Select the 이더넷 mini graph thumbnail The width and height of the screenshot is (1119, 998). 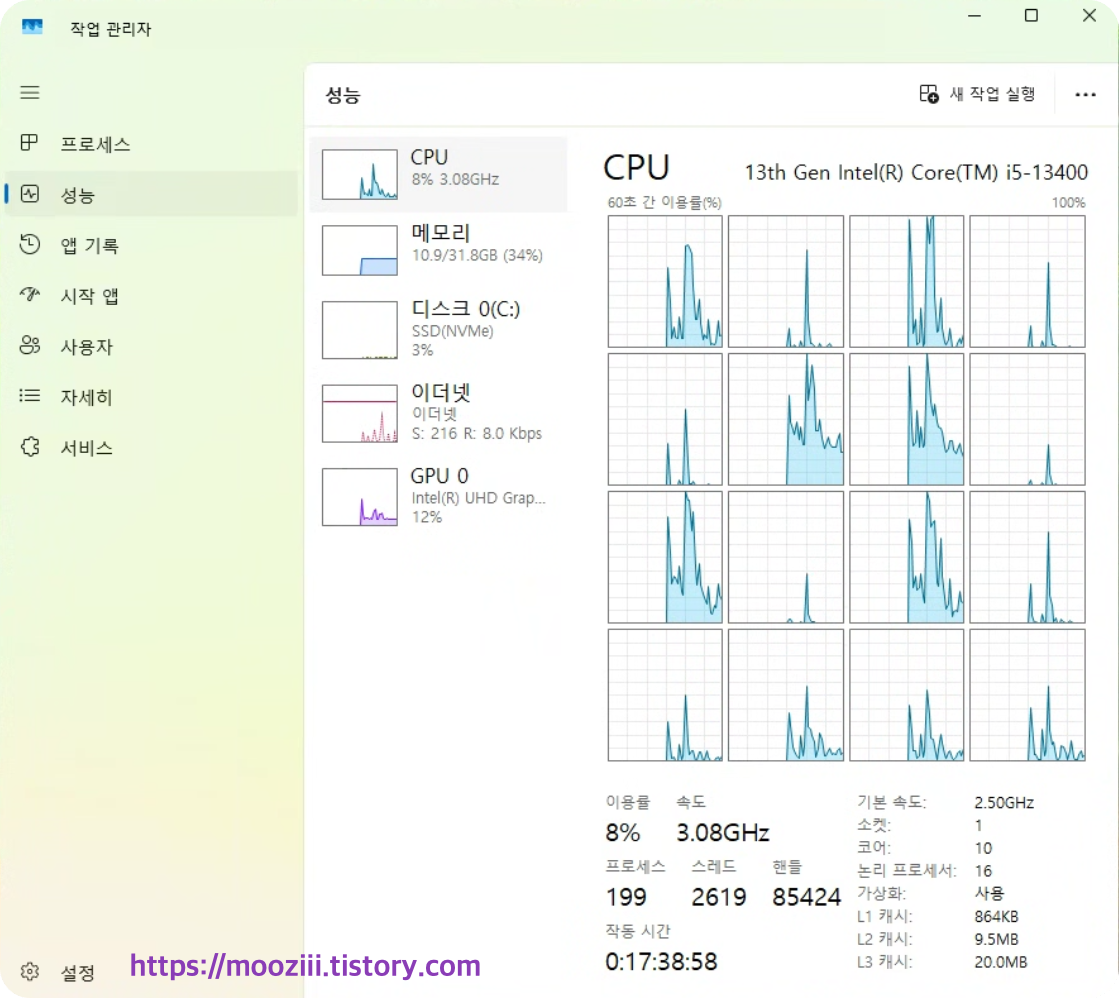(x=360, y=413)
